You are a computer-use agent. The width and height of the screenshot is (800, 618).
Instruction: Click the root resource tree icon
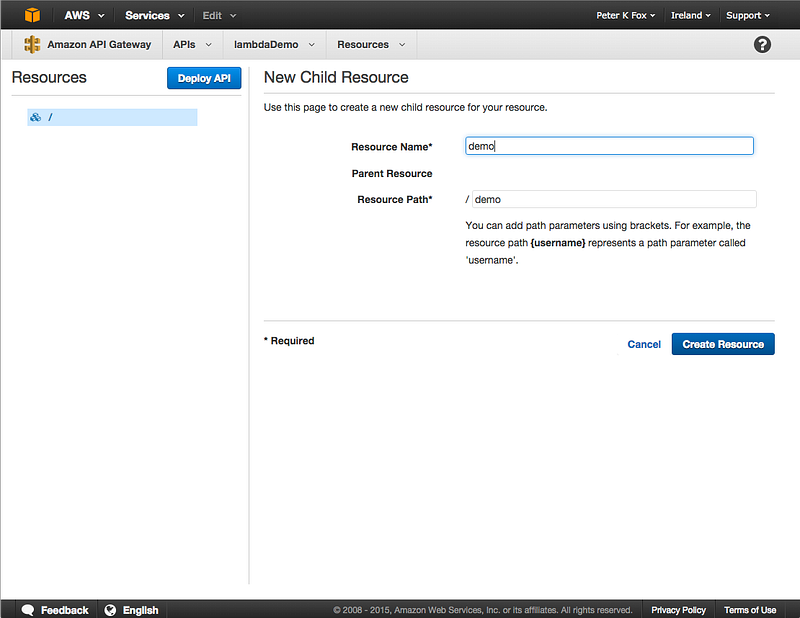[35, 117]
